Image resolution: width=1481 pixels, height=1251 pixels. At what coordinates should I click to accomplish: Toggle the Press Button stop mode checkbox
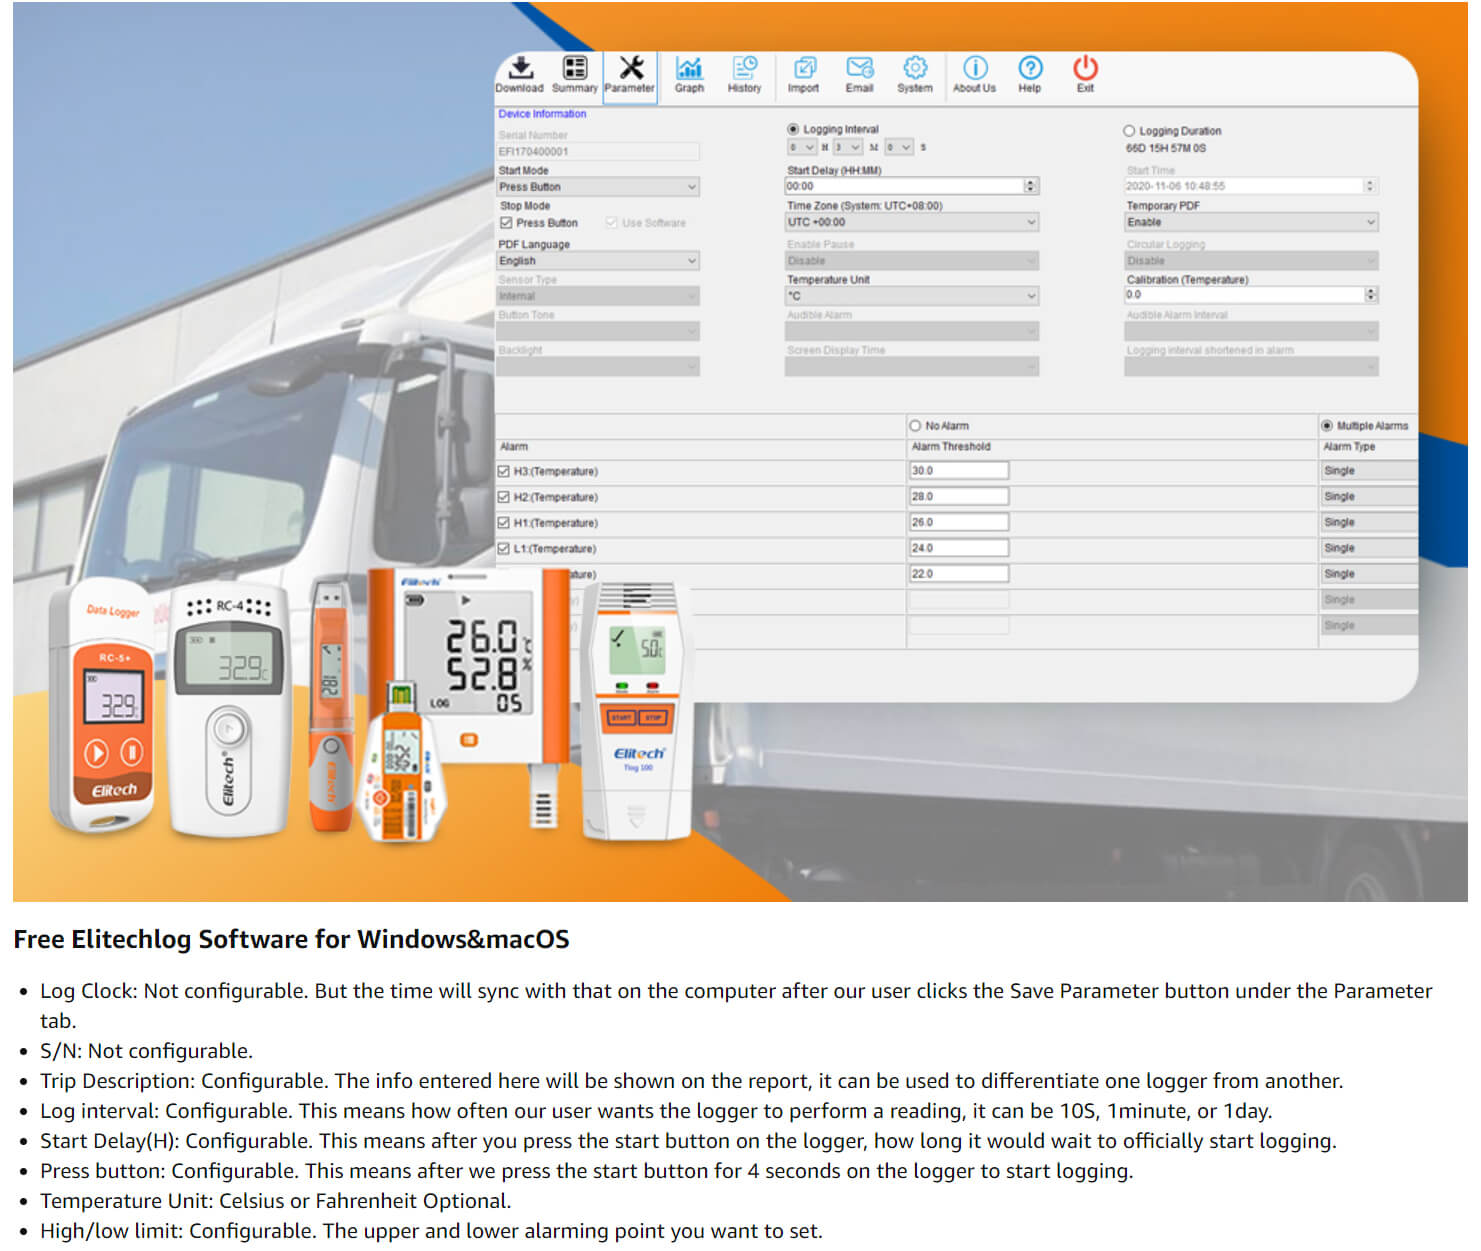point(506,223)
